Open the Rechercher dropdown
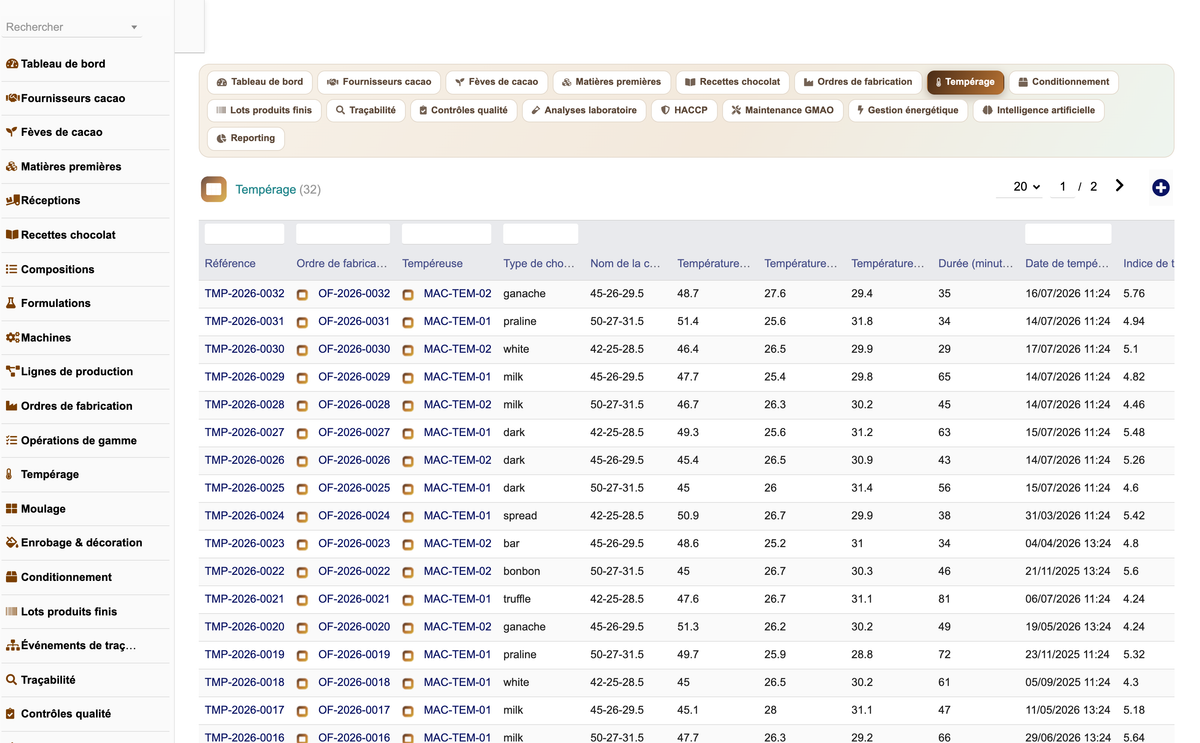 [73, 27]
